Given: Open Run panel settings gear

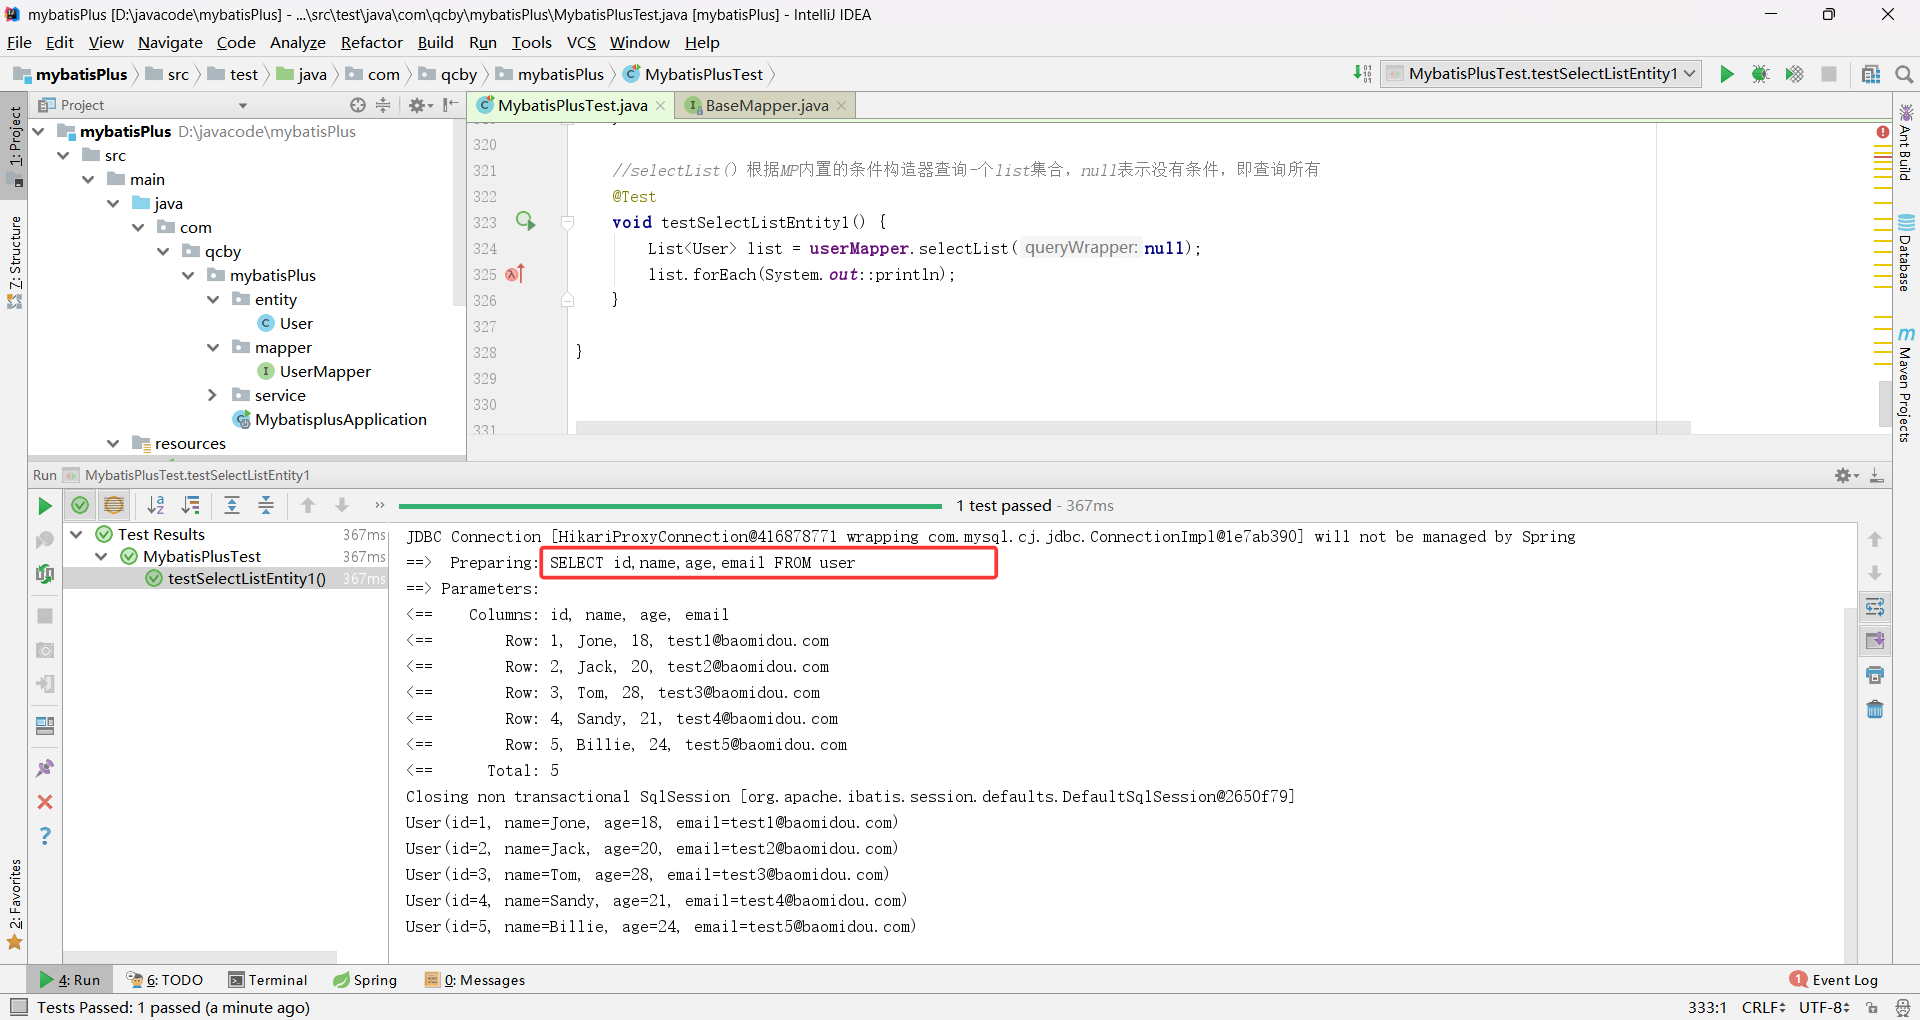Looking at the screenshot, I should [x=1845, y=475].
